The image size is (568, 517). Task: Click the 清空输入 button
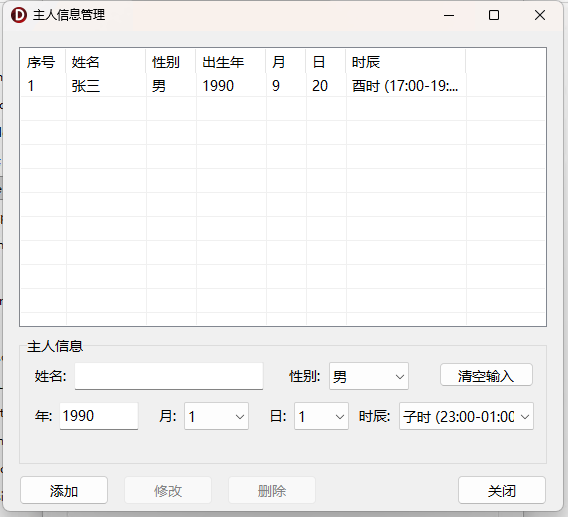coord(486,375)
